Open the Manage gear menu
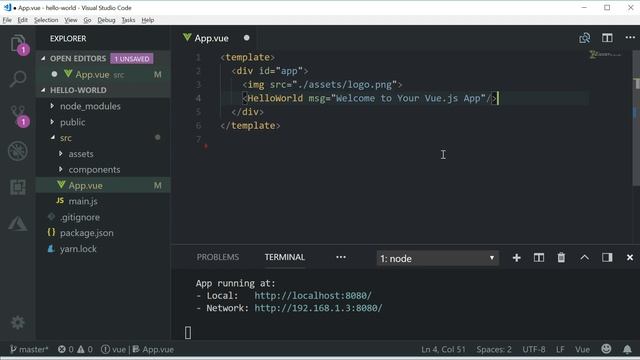Viewport: 640px width, 360px height. click(x=18, y=323)
